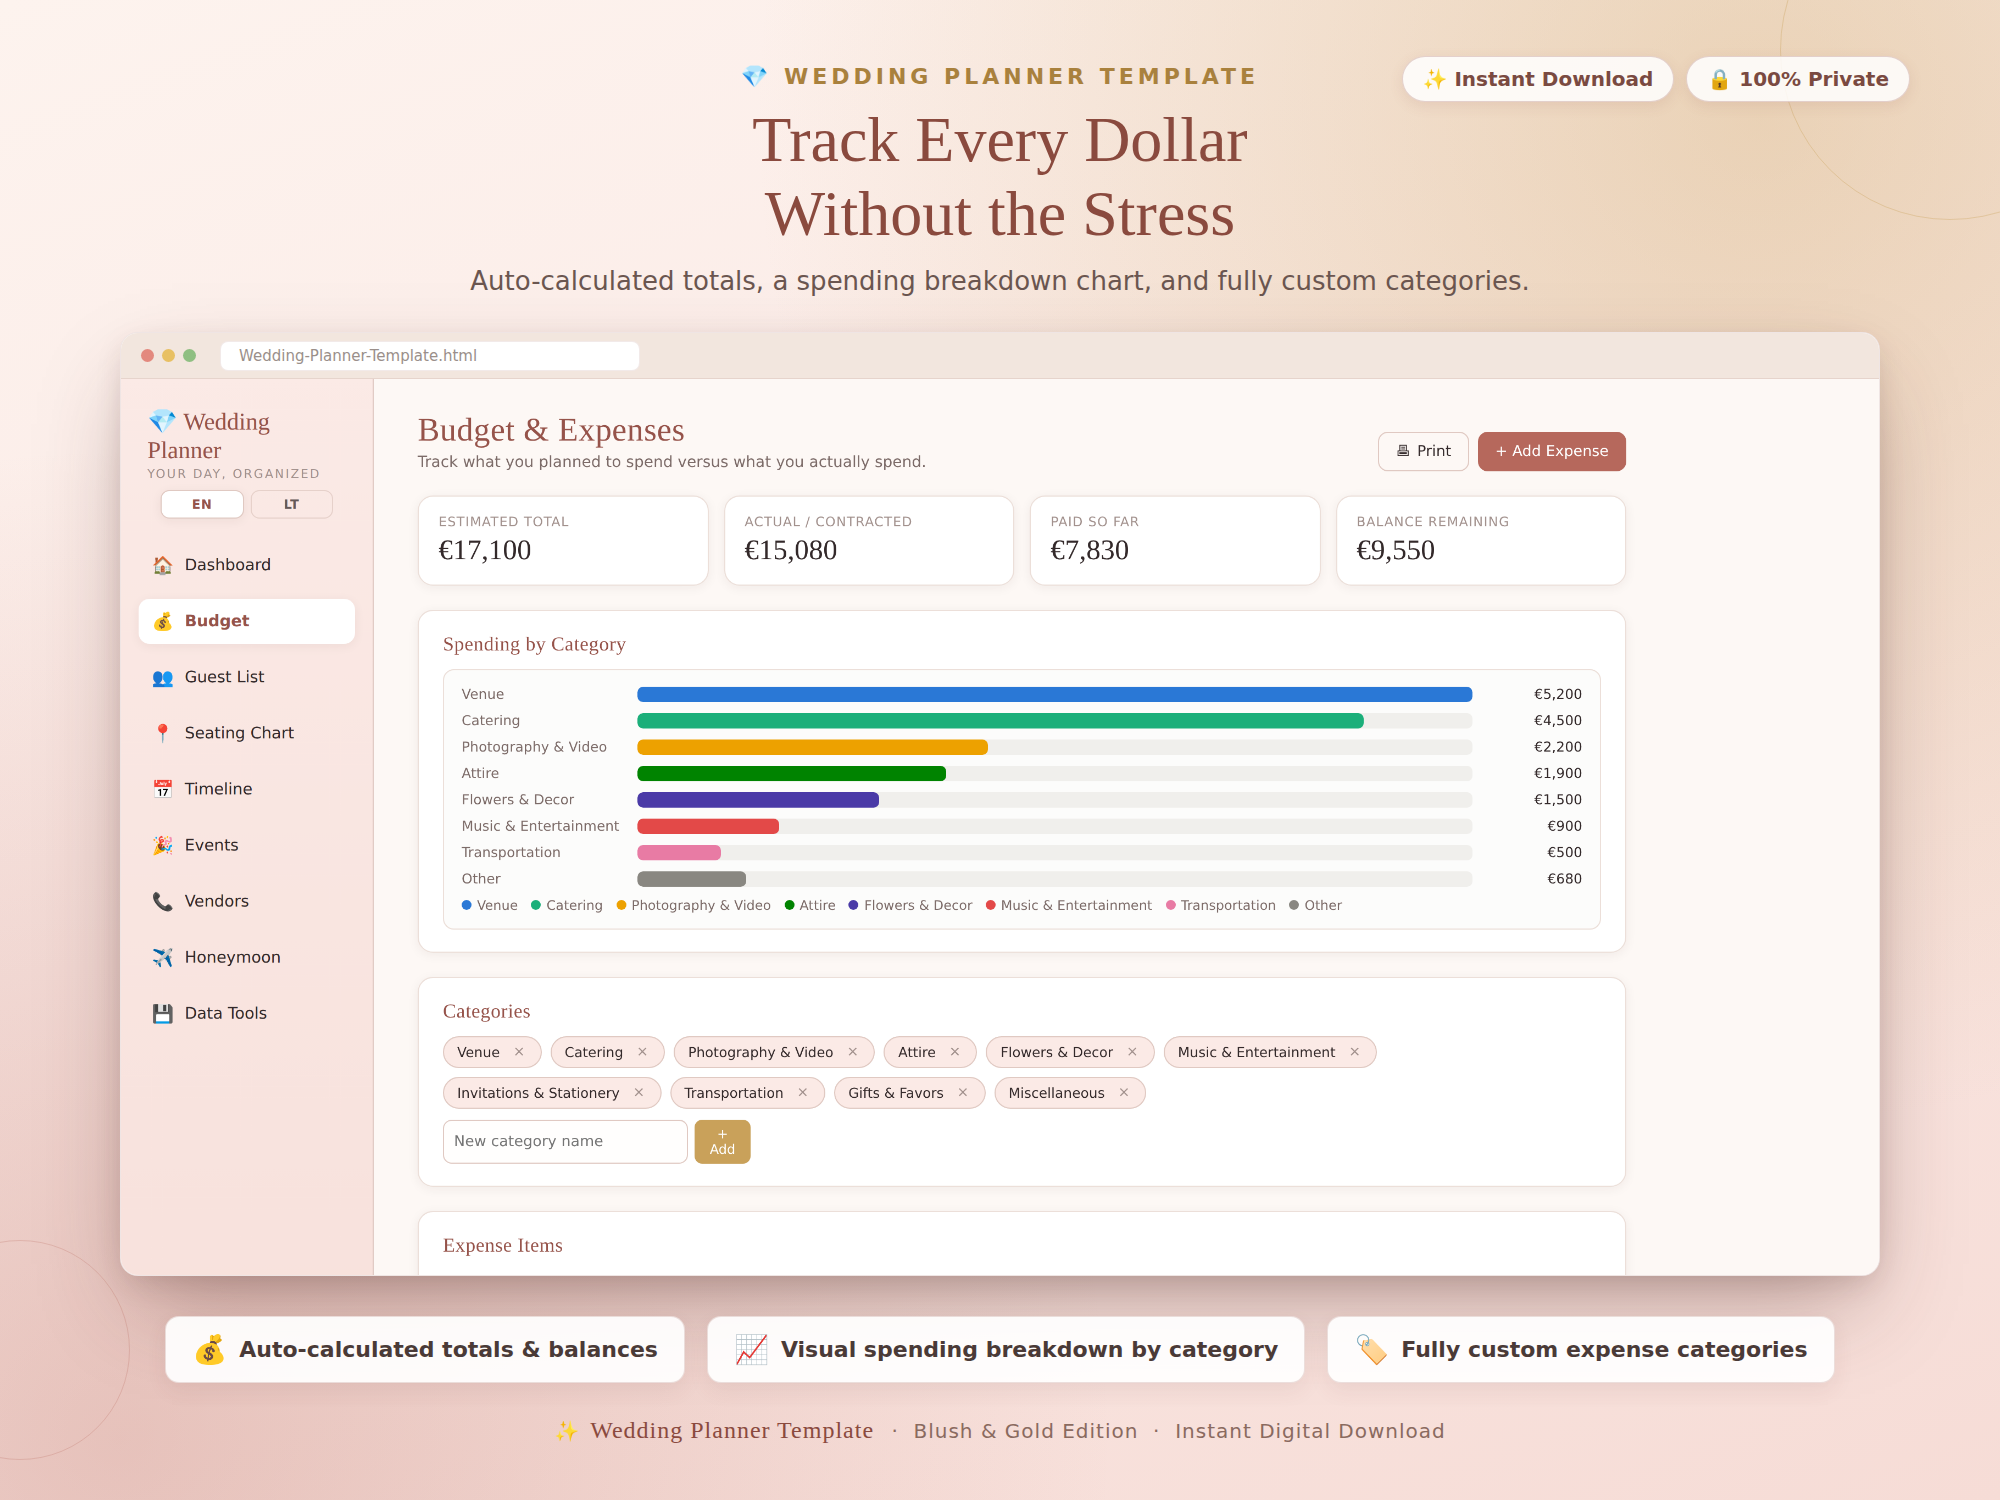Click the Timeline calendar icon
Image resolution: width=2000 pixels, height=1500 pixels.
162,789
